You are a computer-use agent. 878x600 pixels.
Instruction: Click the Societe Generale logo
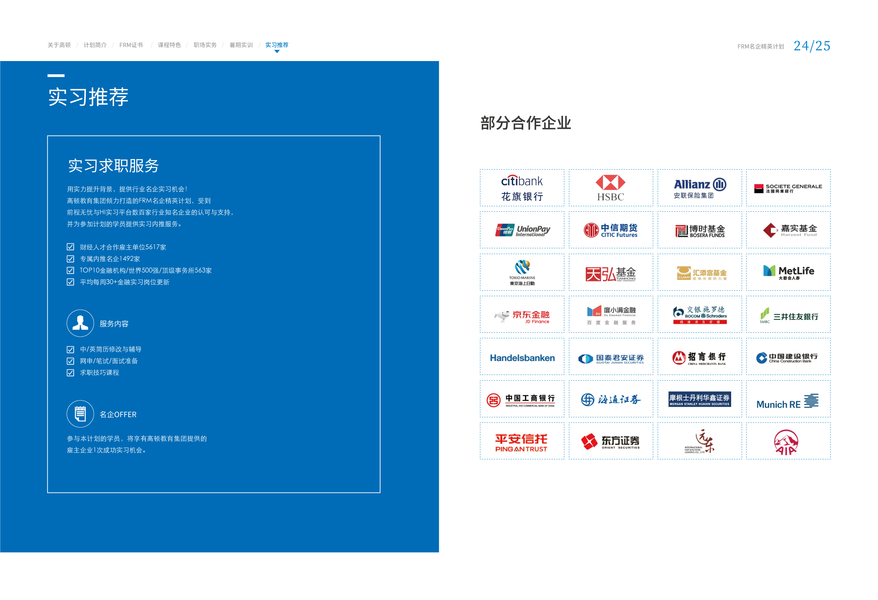point(788,188)
